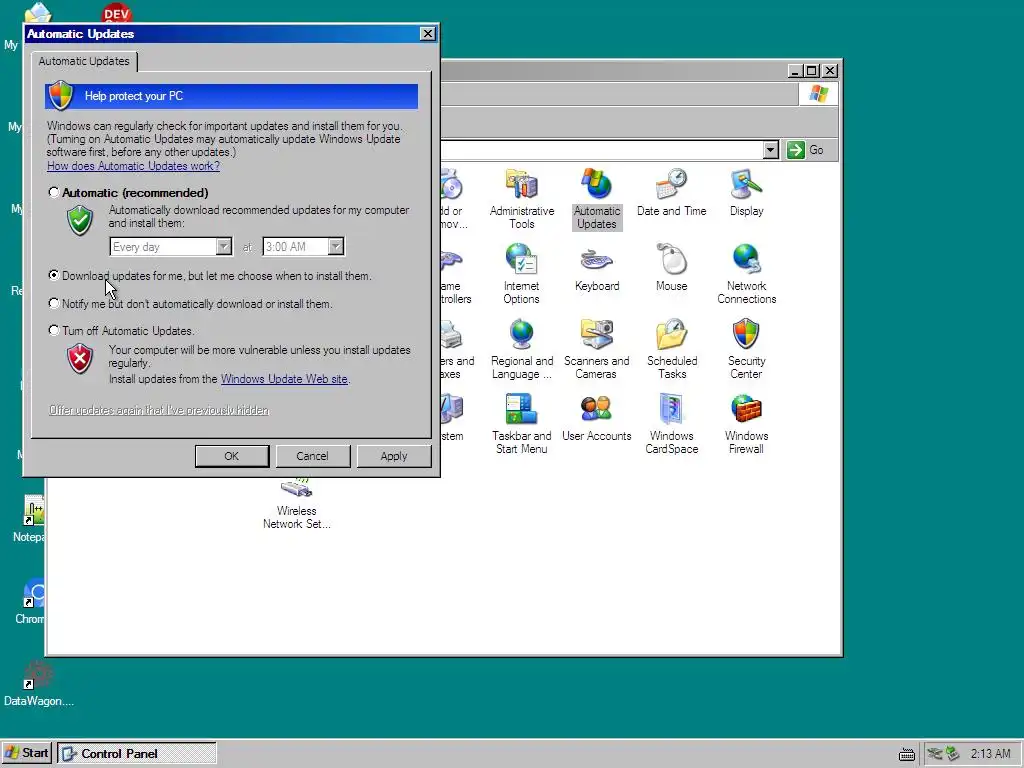Screen dimensions: 1024x768
Task: Click Cancel in Automatic Updates dialog
Action: coord(313,456)
